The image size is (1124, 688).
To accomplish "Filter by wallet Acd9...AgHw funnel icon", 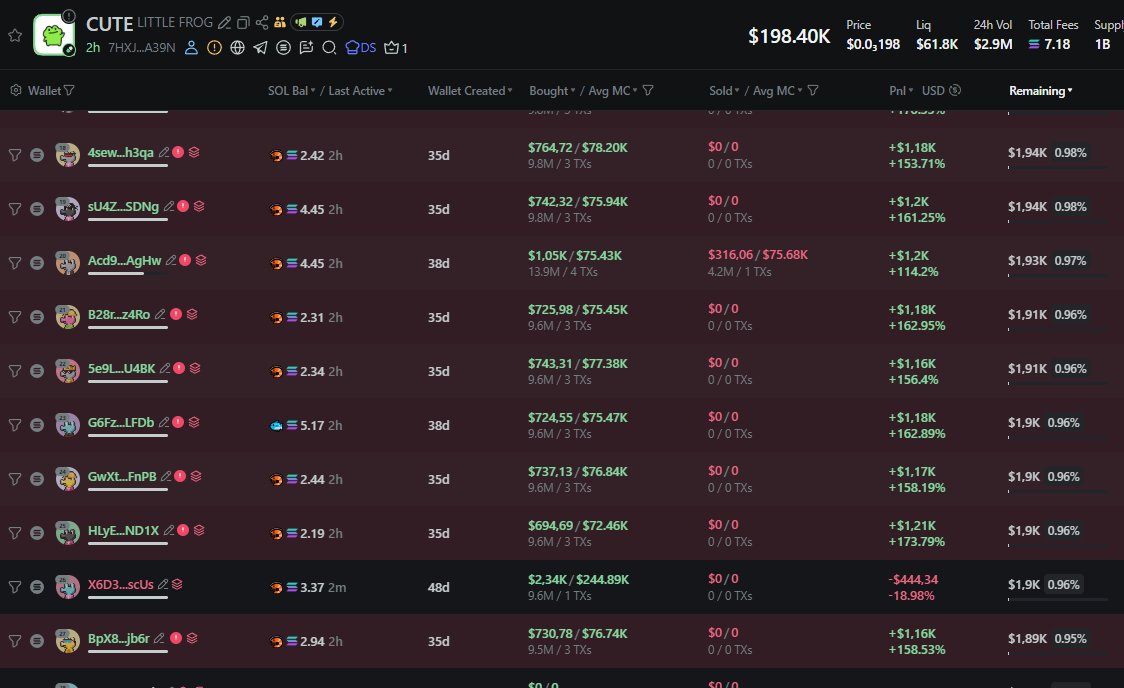I will tap(15, 263).
